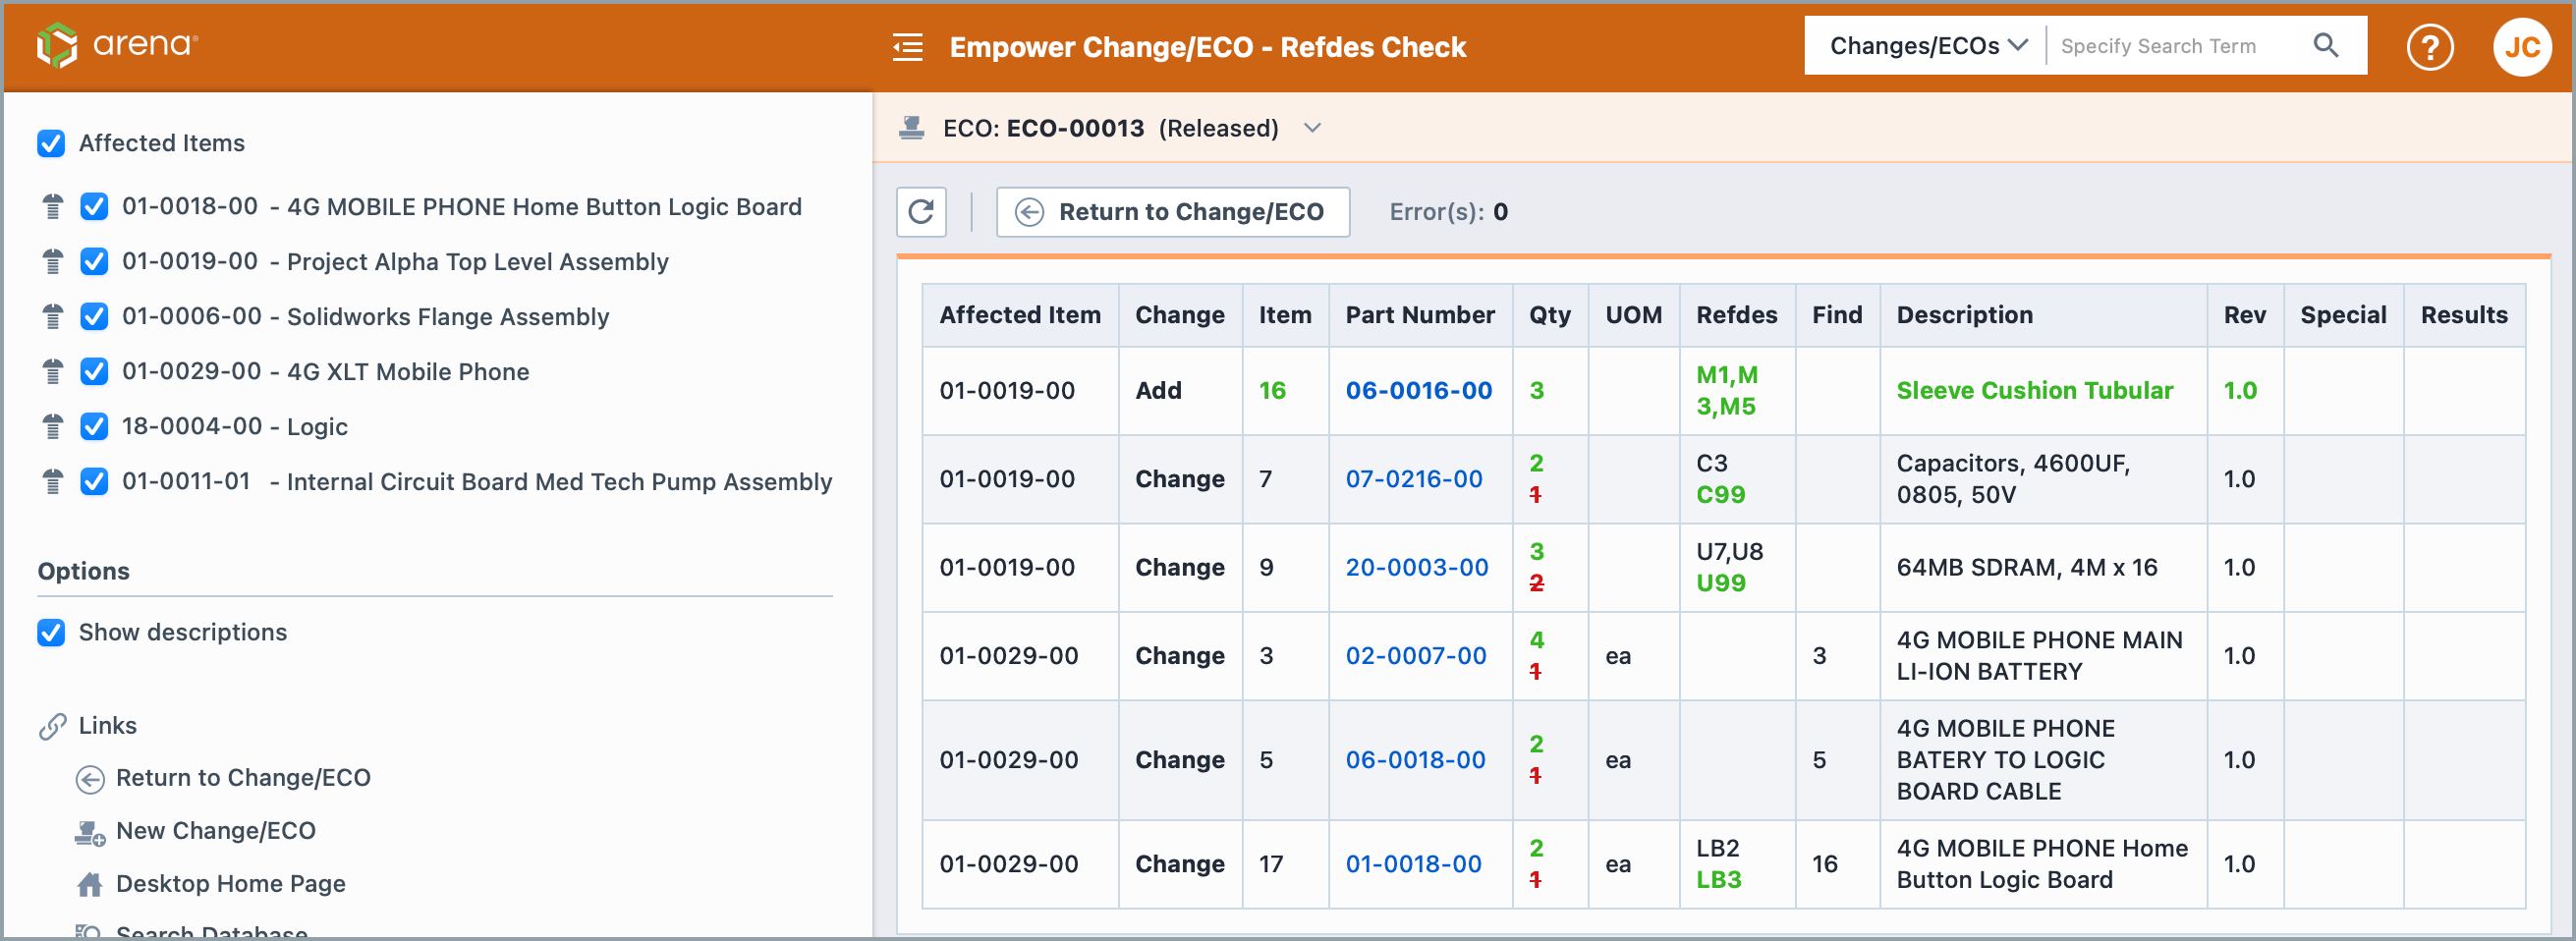2576x941 pixels.
Task: Open the JC user avatar menu
Action: (2521, 47)
